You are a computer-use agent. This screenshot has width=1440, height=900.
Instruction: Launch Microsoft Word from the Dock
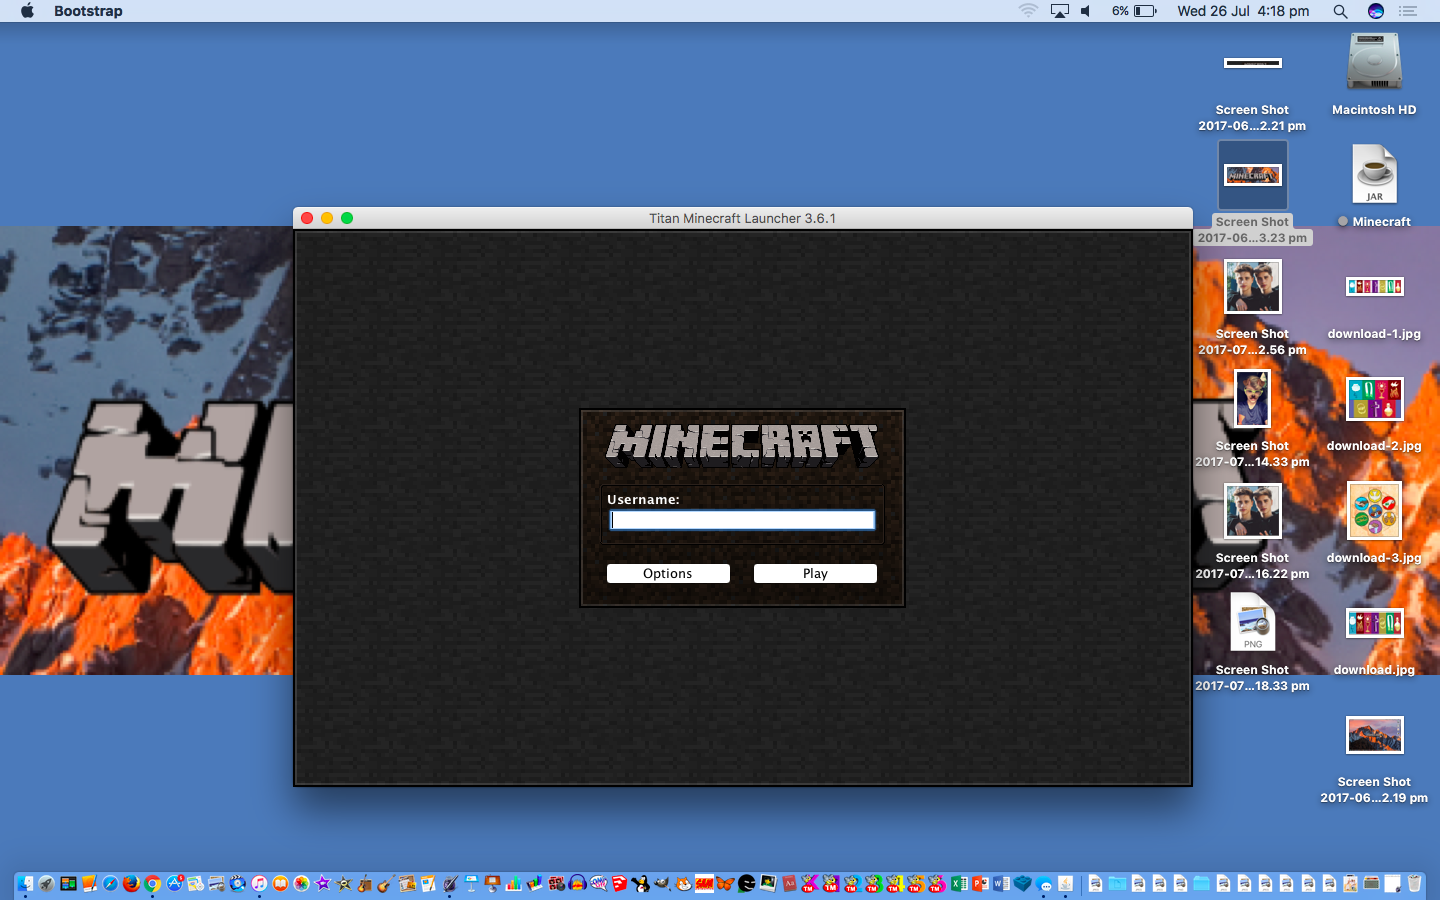1001,883
